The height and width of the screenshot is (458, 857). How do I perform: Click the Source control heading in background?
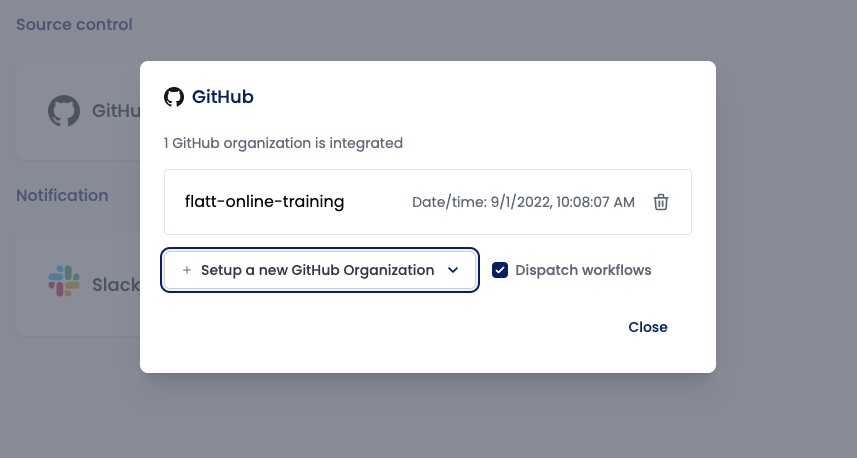click(74, 25)
